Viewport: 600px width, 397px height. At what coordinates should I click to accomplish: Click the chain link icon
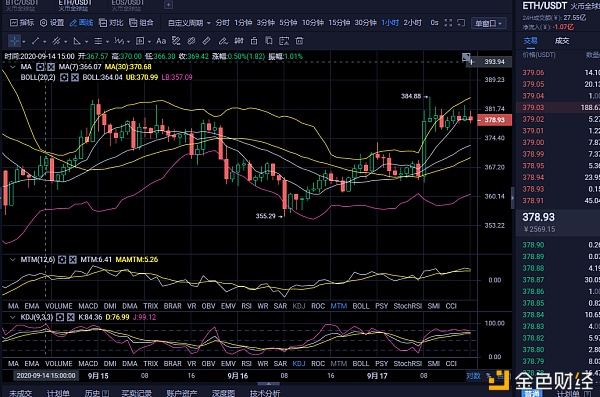[191, 41]
